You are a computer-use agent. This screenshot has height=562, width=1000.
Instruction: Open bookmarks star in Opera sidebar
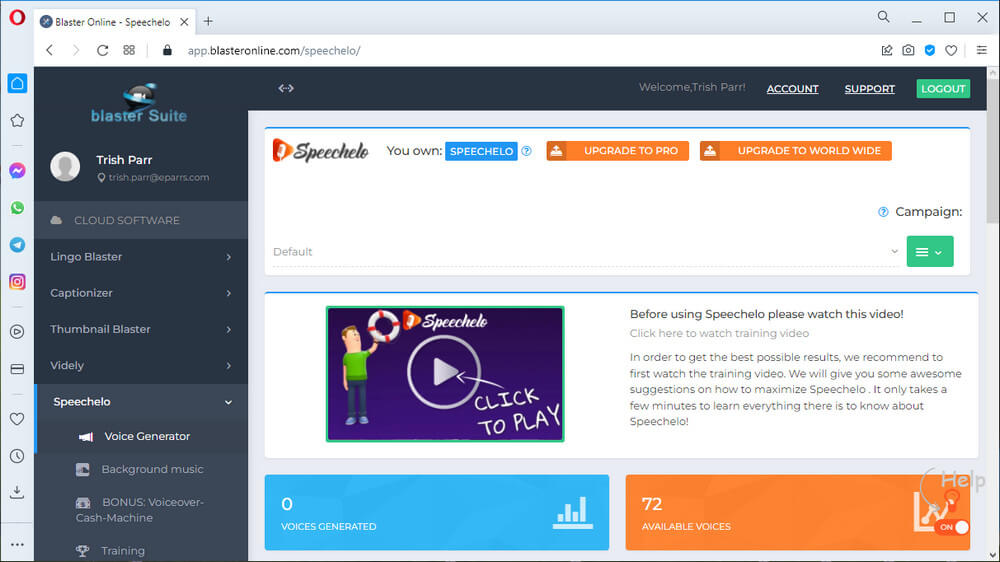point(17,121)
